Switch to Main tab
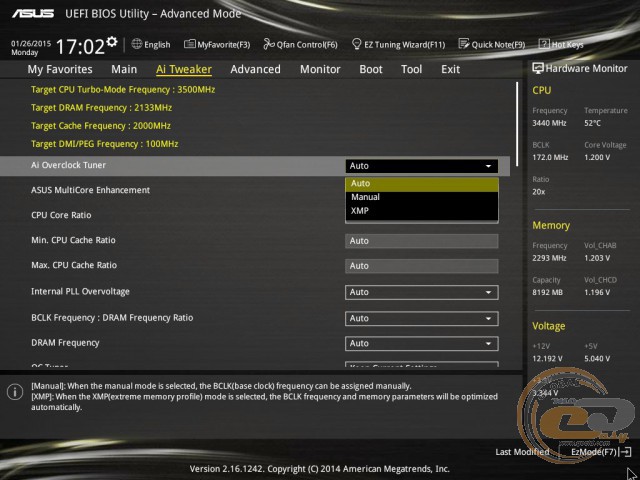This screenshot has width=640, height=480. tap(124, 69)
